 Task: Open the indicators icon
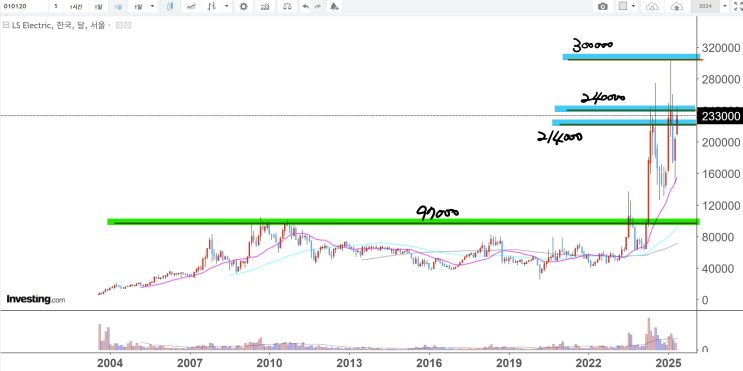[265, 6]
